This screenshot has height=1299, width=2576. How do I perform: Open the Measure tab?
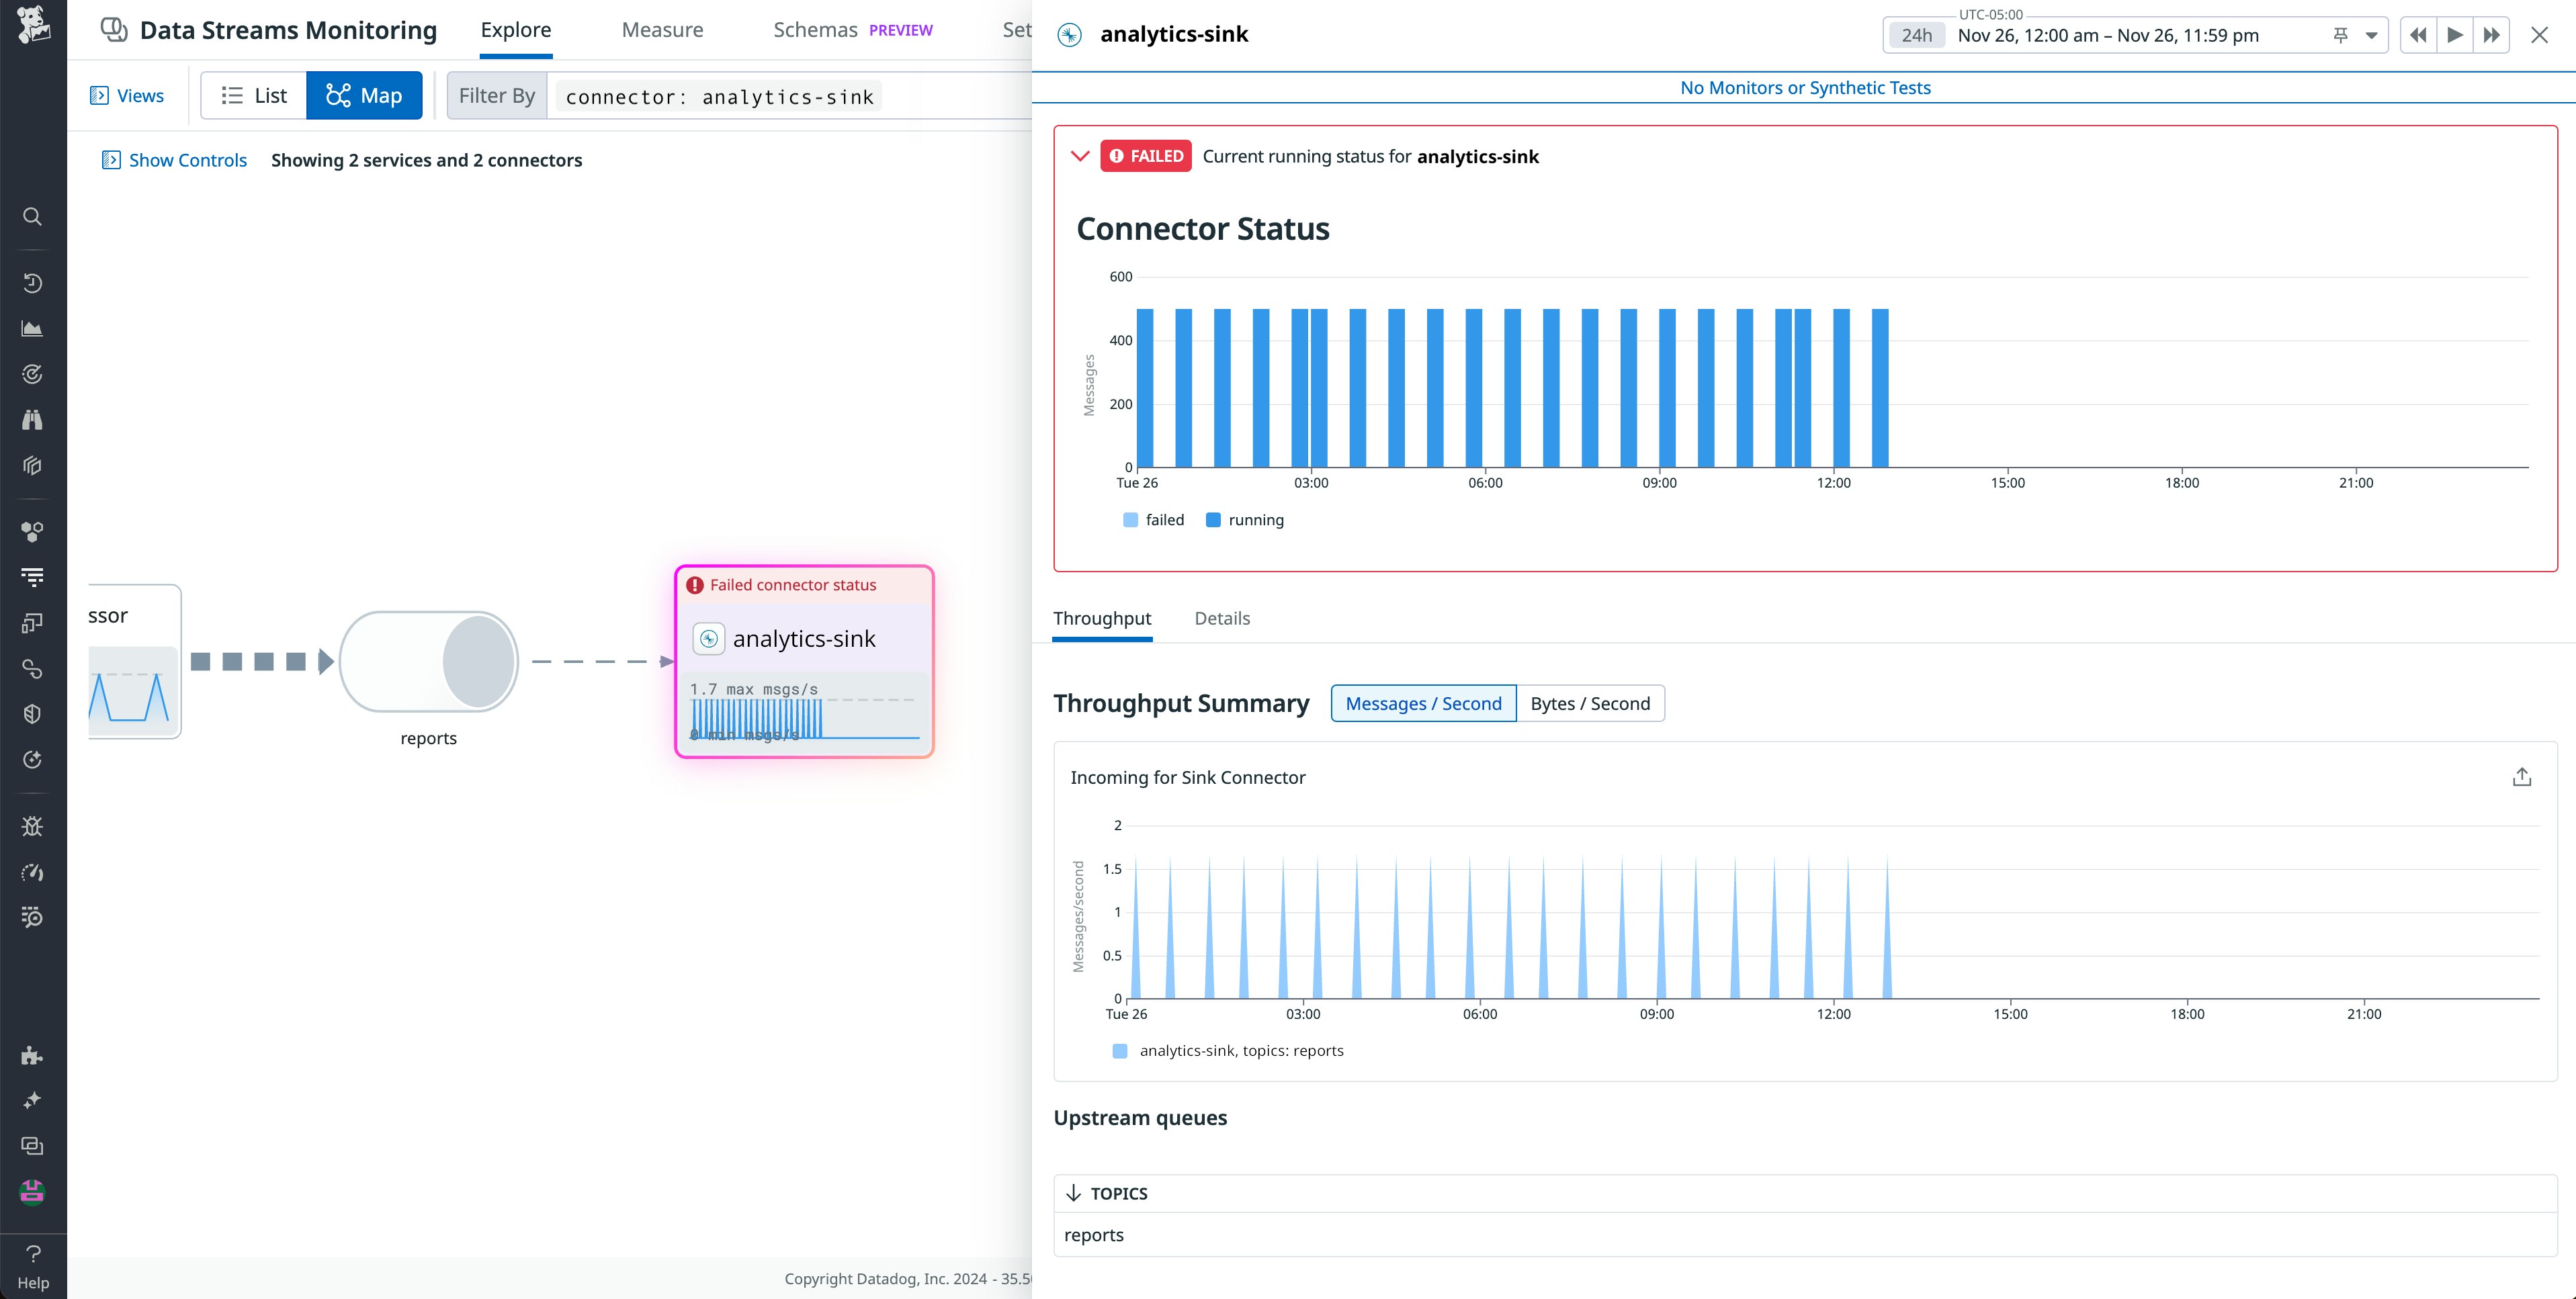coord(662,30)
